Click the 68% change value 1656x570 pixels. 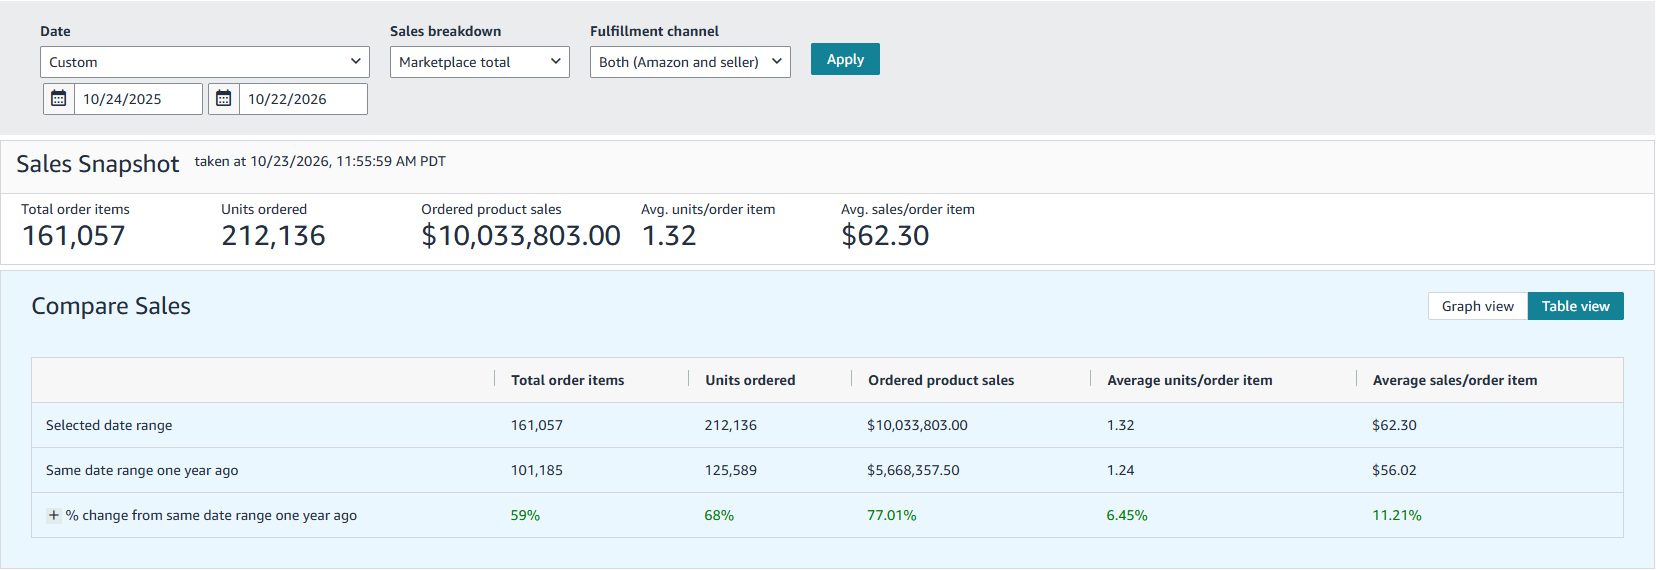tap(719, 515)
